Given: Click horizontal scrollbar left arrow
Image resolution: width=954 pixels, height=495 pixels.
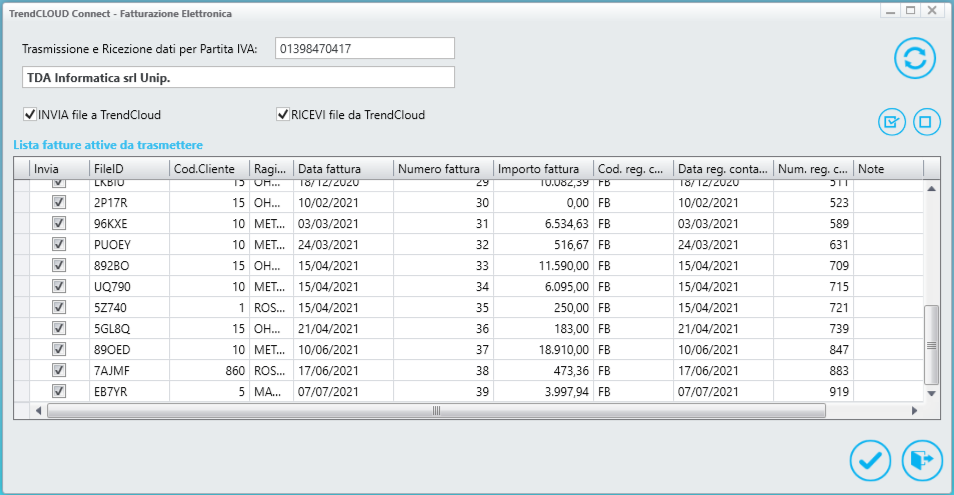Looking at the screenshot, I should (38, 411).
